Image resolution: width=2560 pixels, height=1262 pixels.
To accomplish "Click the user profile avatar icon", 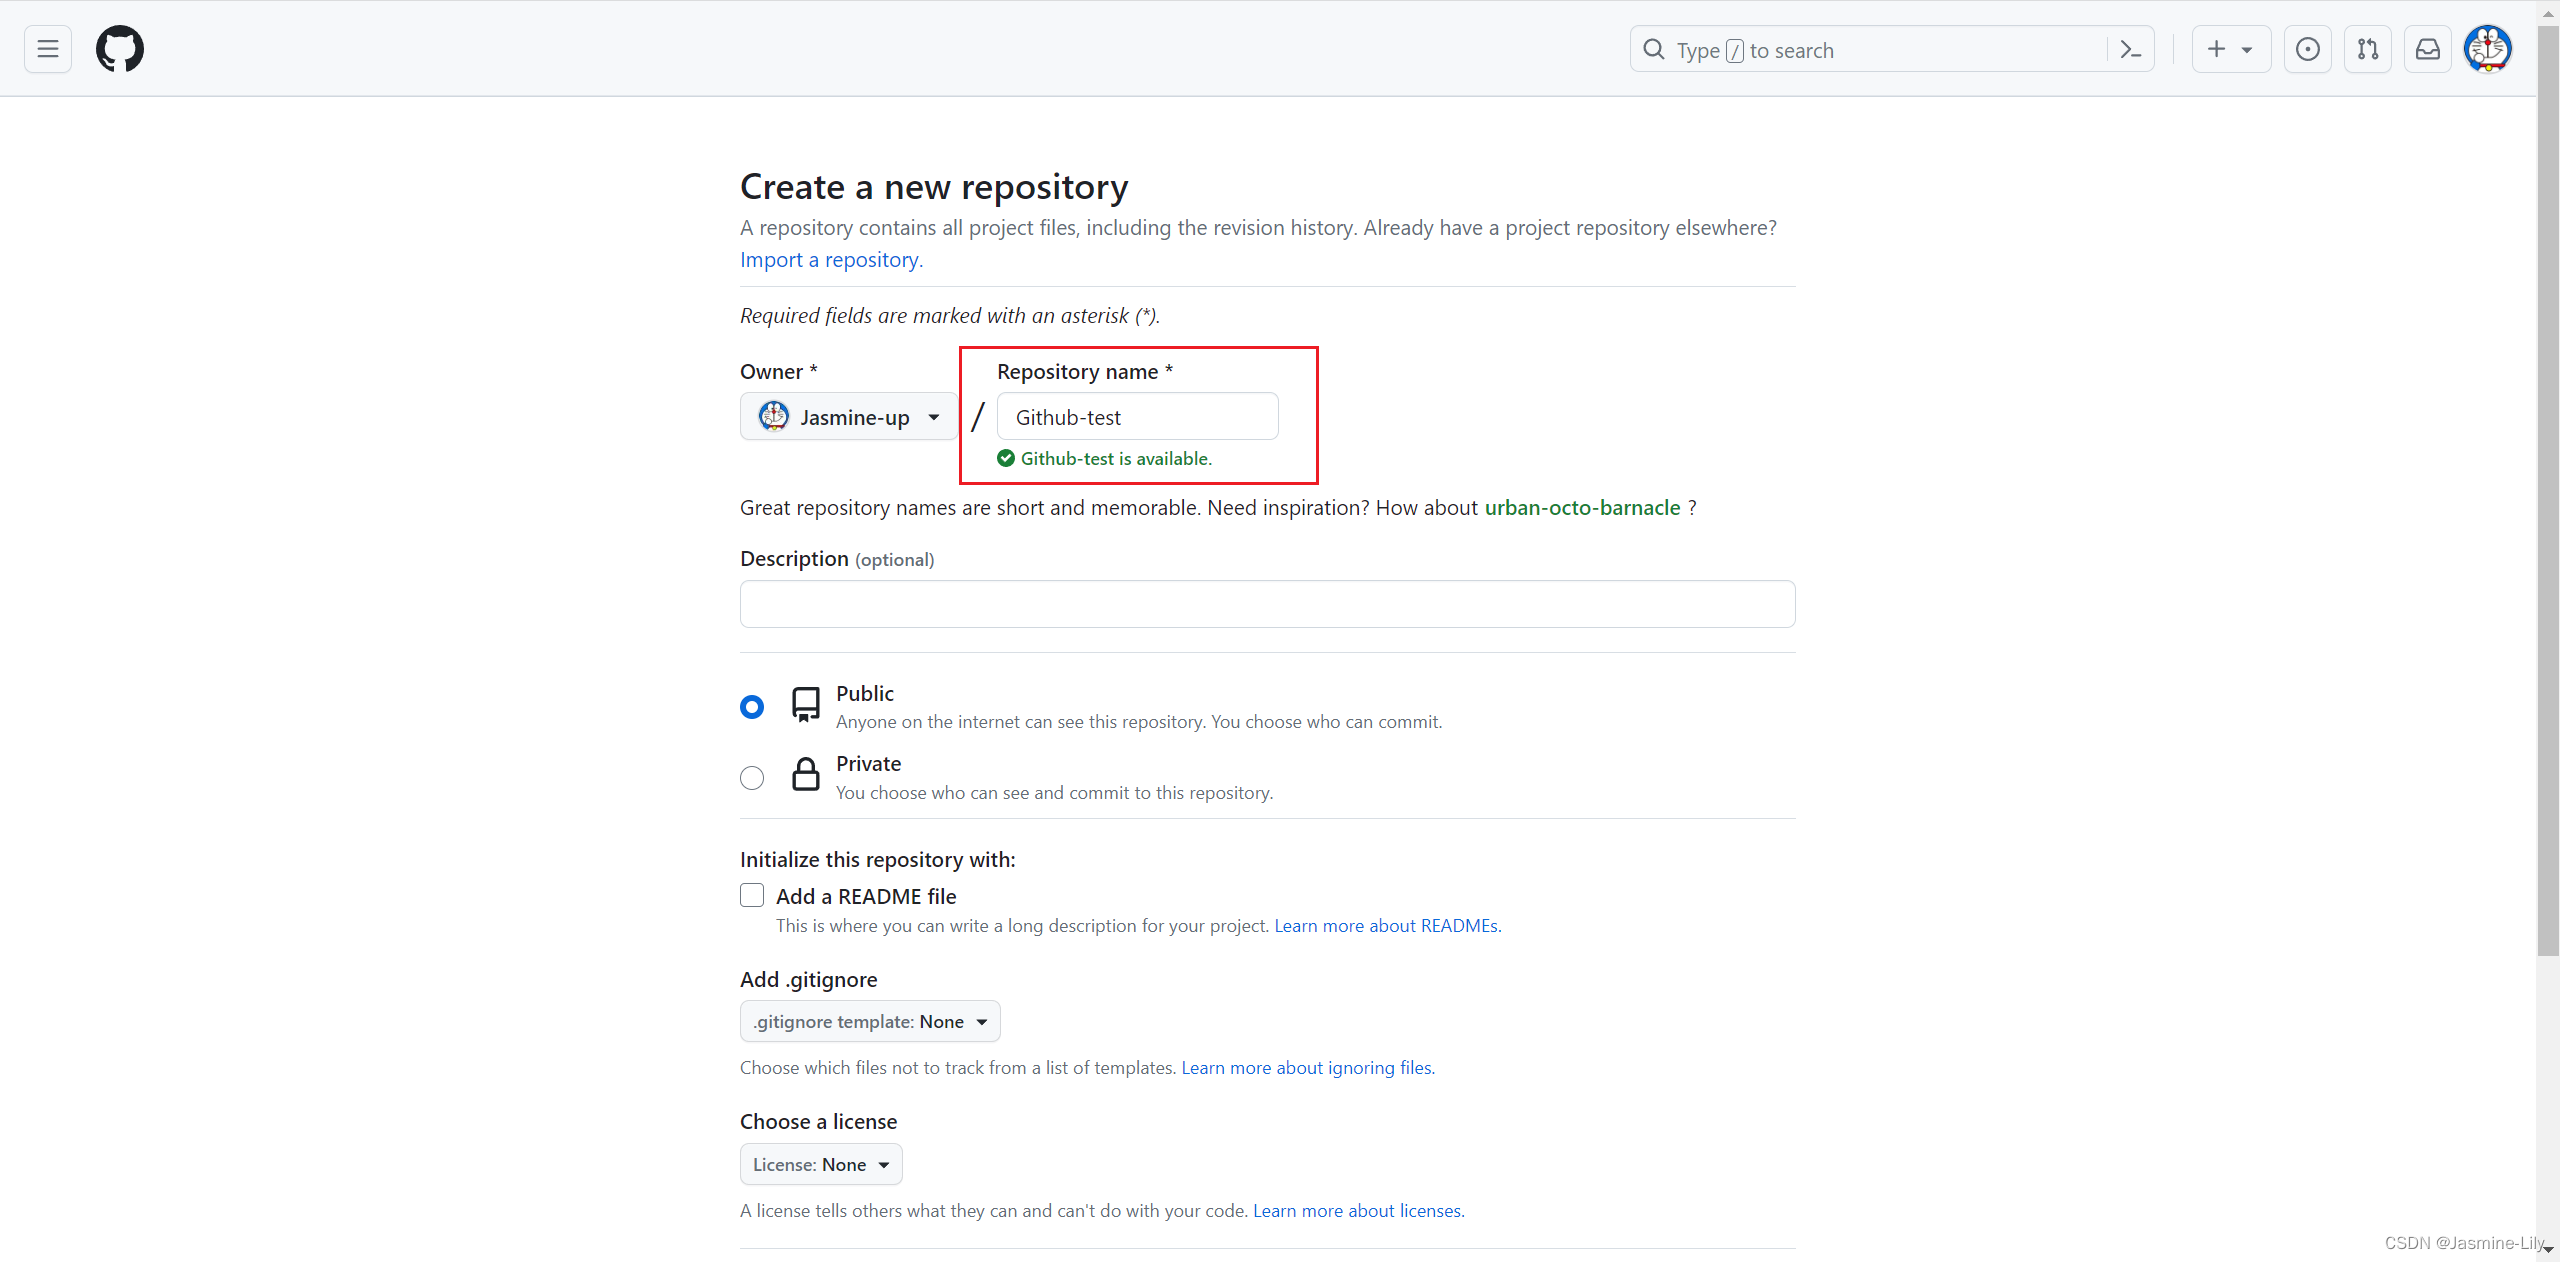I will coord(2488,49).
